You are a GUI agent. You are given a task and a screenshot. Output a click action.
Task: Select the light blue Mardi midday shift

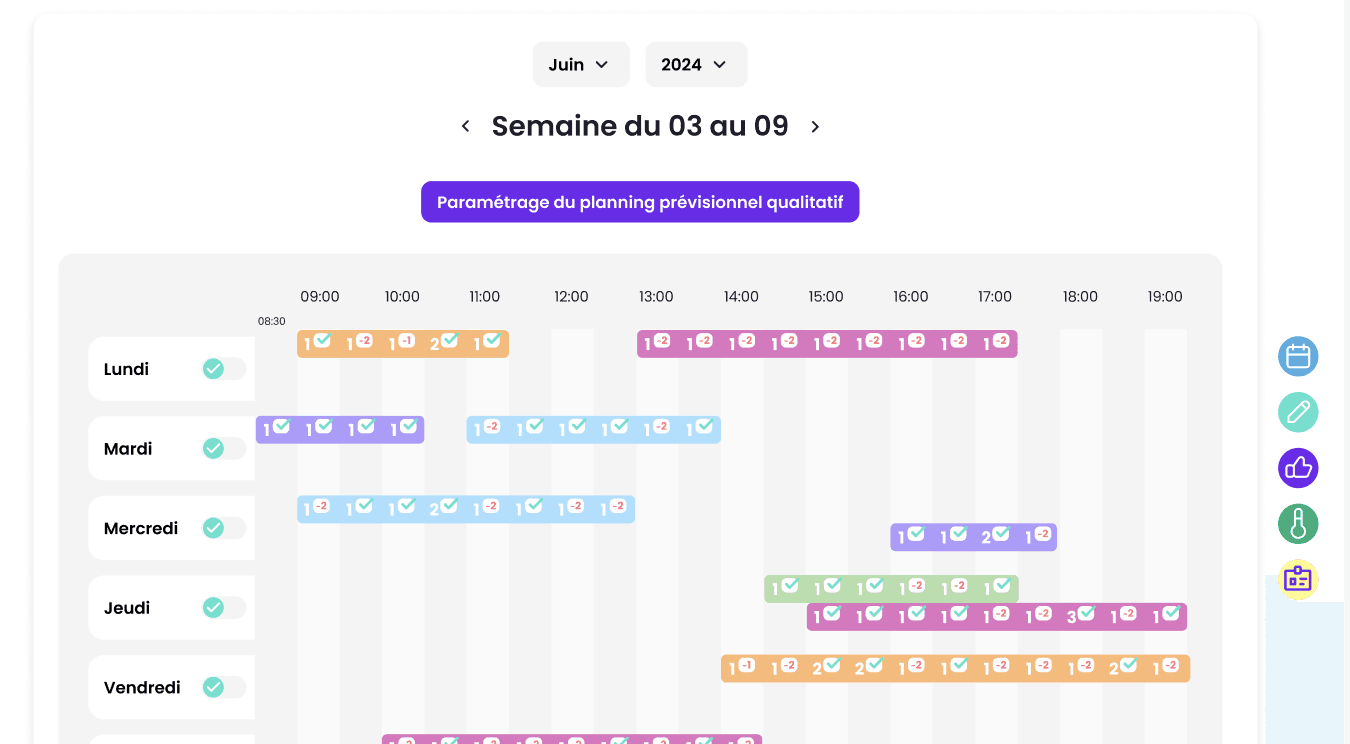[x=594, y=429]
